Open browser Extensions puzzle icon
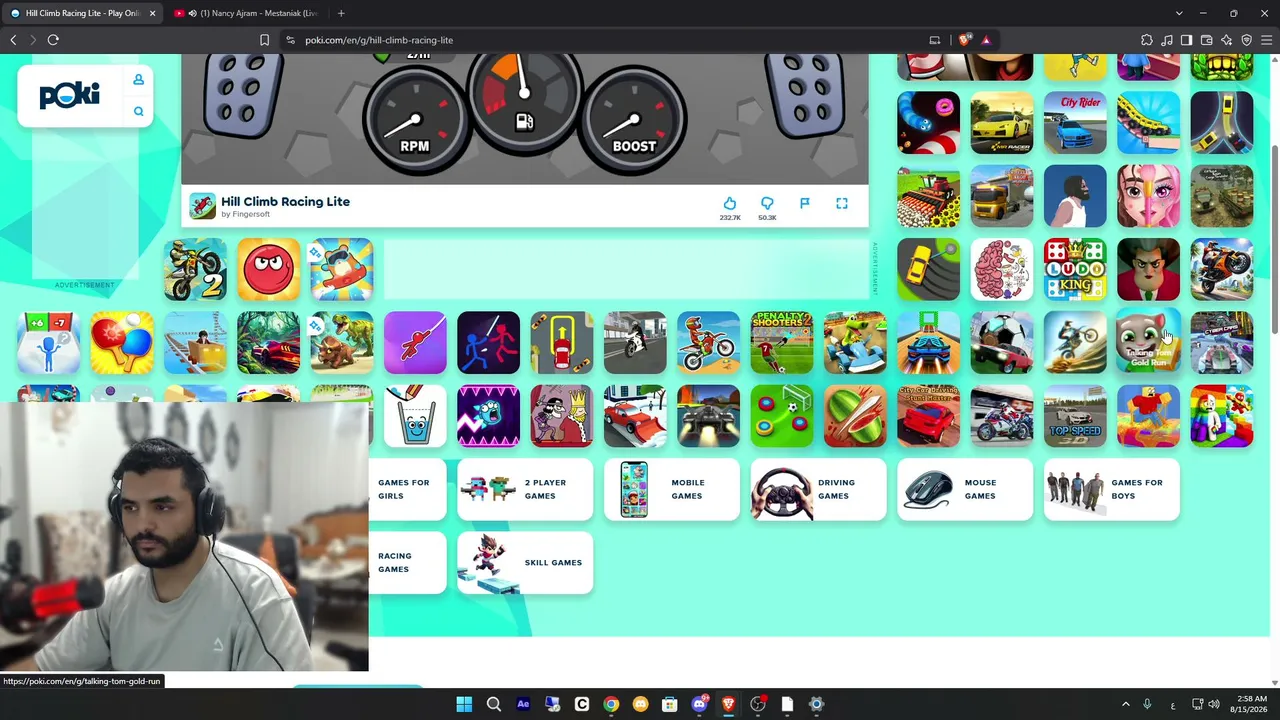Image resolution: width=1280 pixels, height=720 pixels. pos(1147,40)
